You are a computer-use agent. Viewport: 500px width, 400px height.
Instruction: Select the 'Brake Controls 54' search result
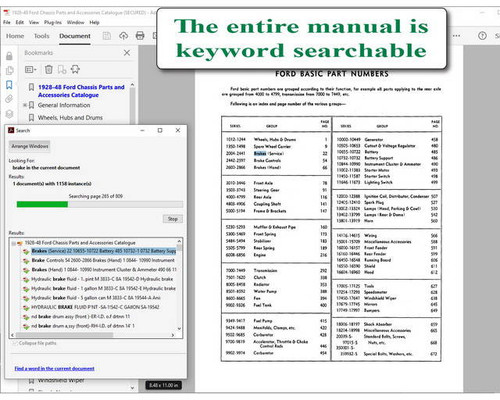tap(103, 260)
